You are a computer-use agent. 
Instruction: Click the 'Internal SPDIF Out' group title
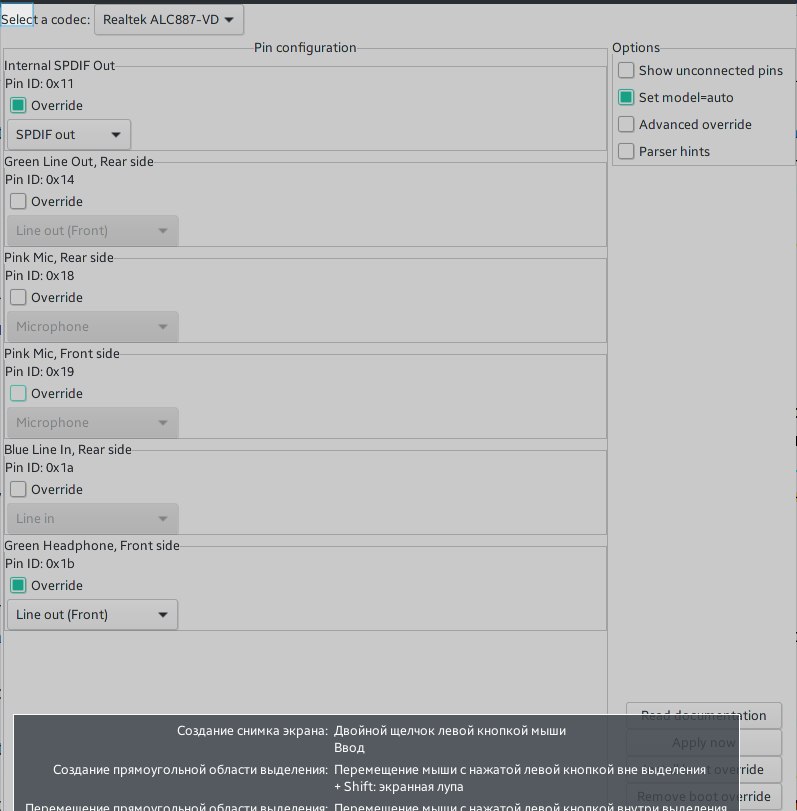(x=59, y=66)
